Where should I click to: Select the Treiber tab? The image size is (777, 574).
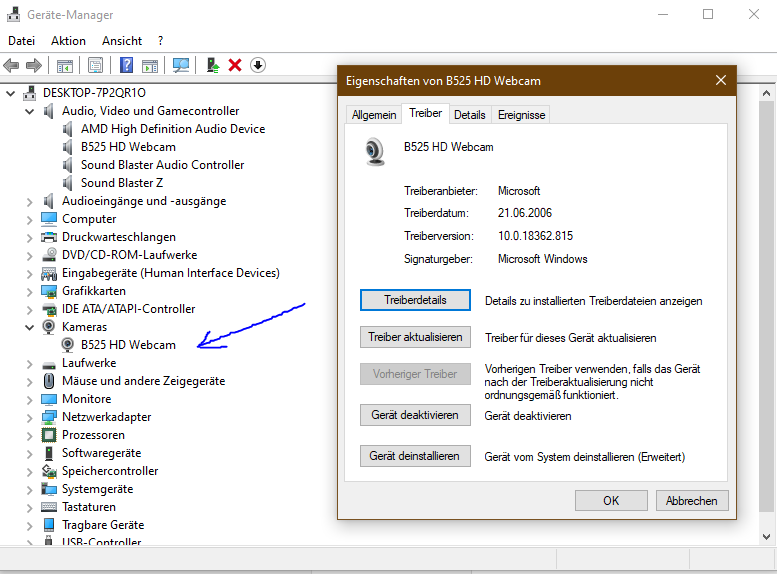(425, 113)
